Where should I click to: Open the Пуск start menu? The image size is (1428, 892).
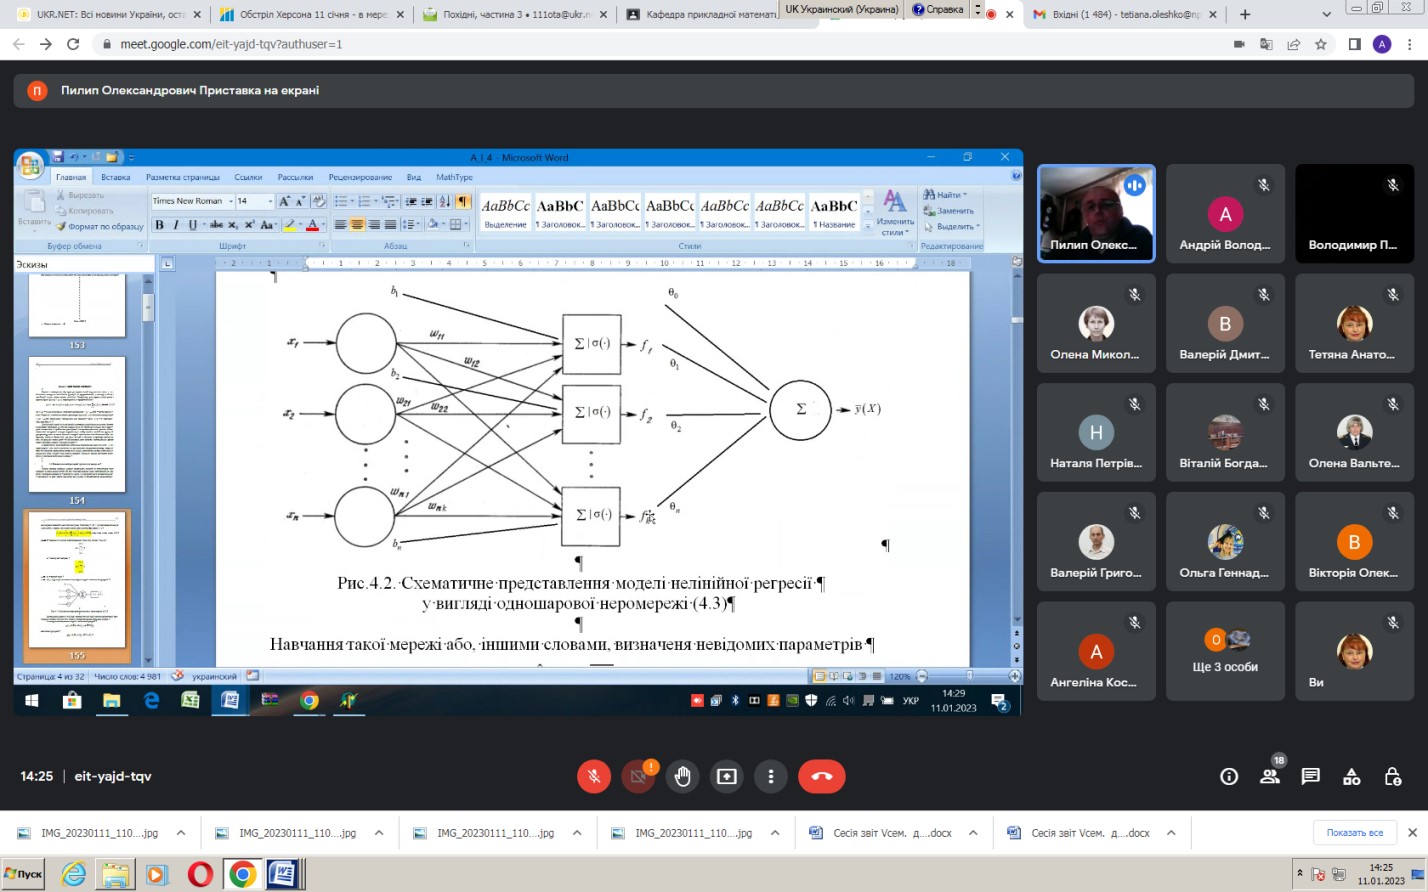tap(24, 874)
